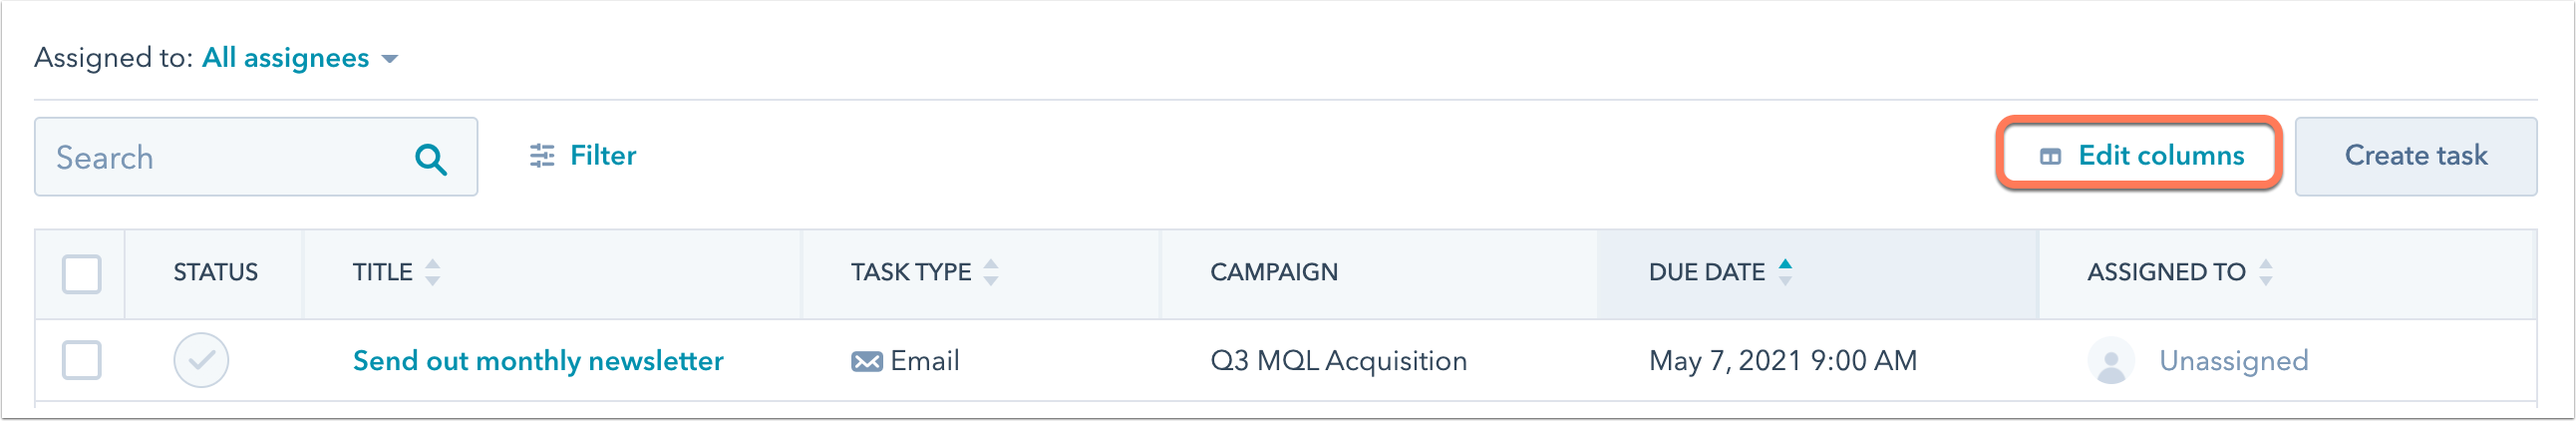Open Send out monthly newsletter link
This screenshot has height=421, width=2576.
click(x=538, y=361)
